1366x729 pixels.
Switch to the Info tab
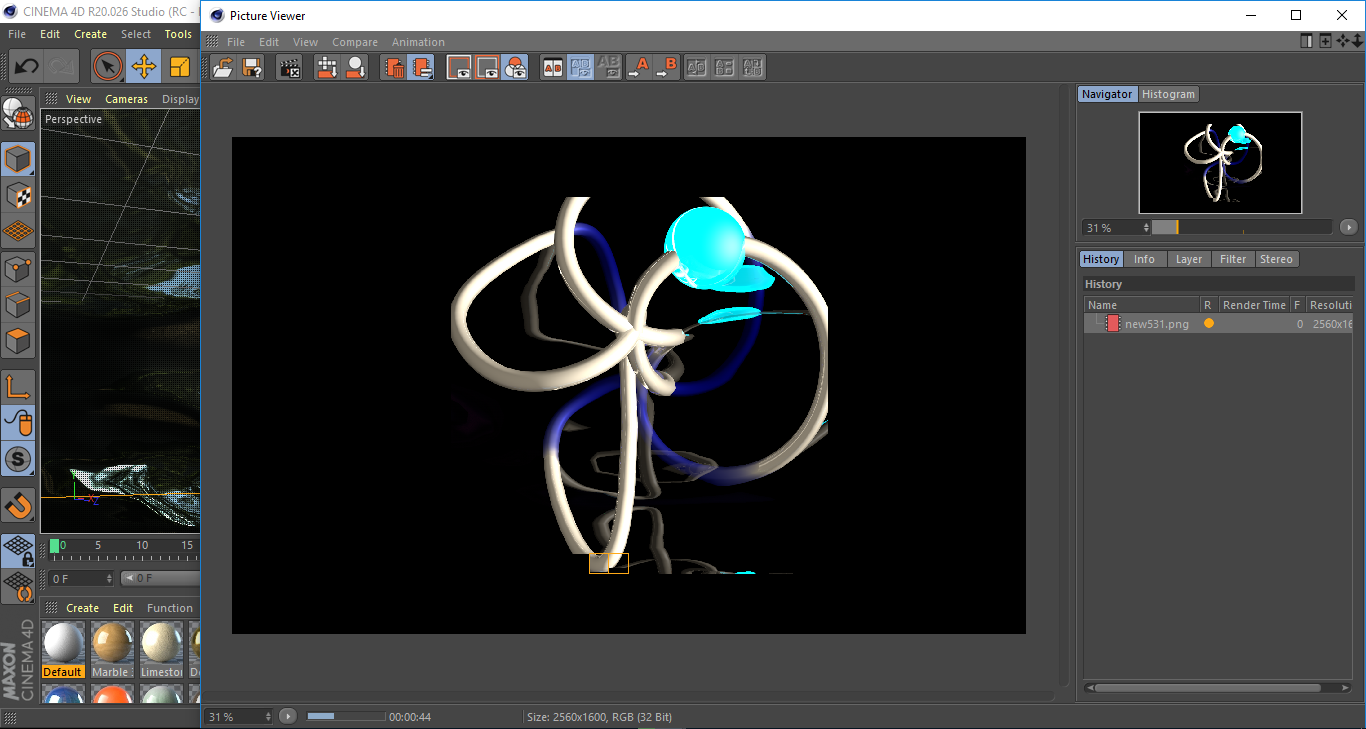(x=1144, y=259)
